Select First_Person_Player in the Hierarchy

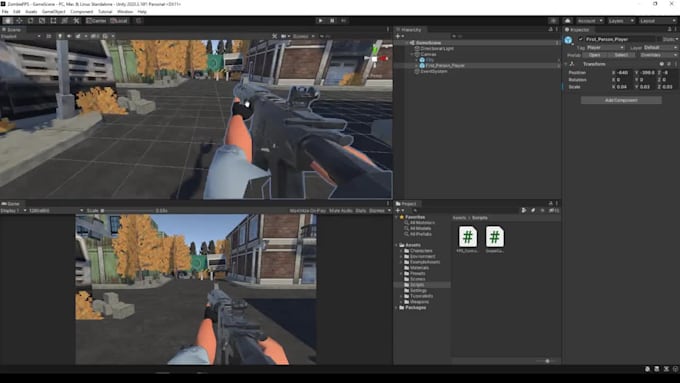coord(445,65)
